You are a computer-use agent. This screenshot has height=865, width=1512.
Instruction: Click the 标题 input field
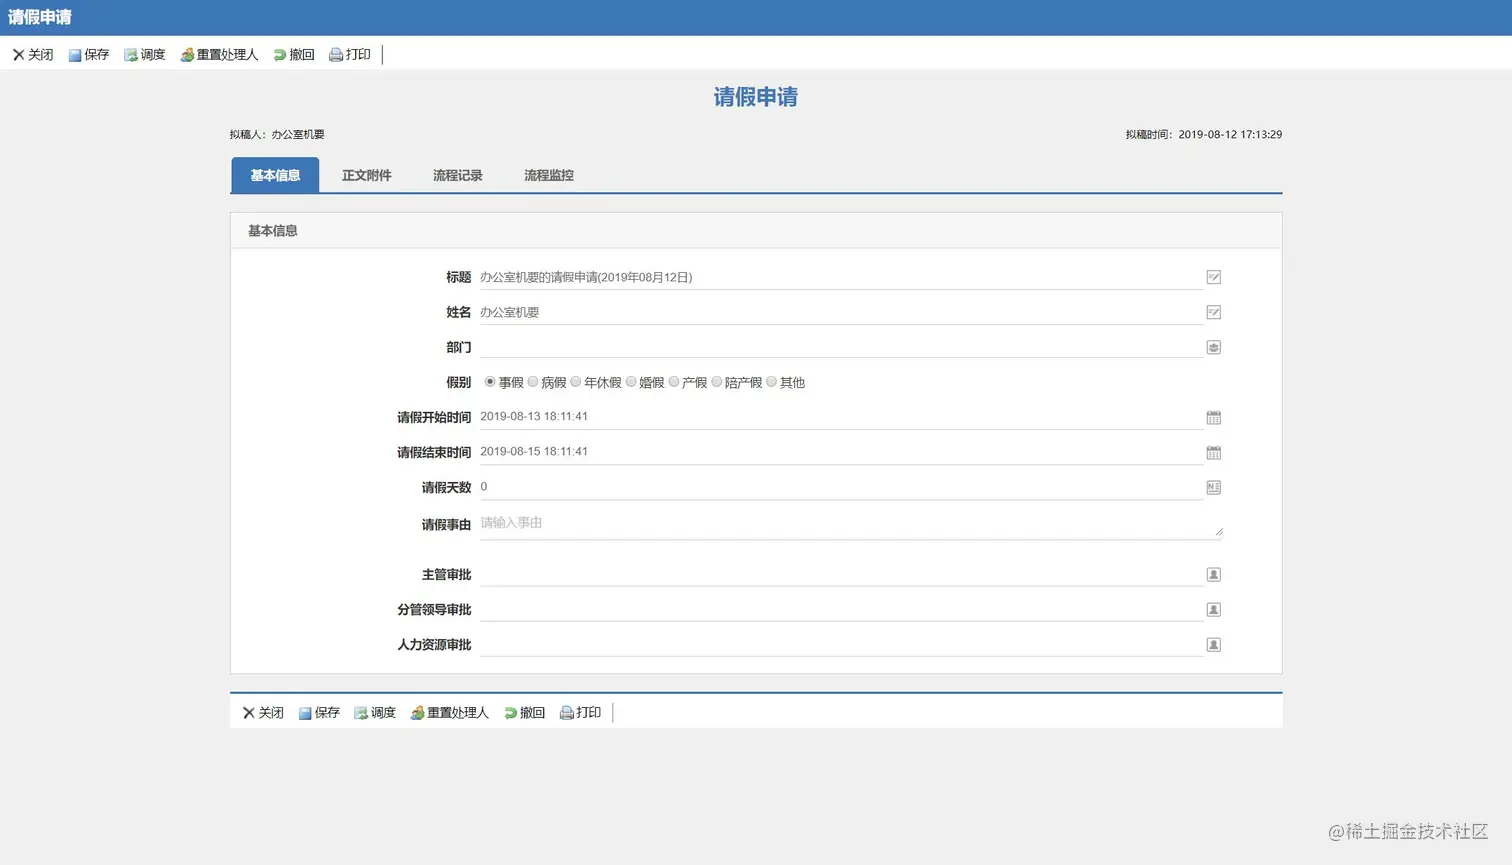pyautogui.click(x=841, y=277)
